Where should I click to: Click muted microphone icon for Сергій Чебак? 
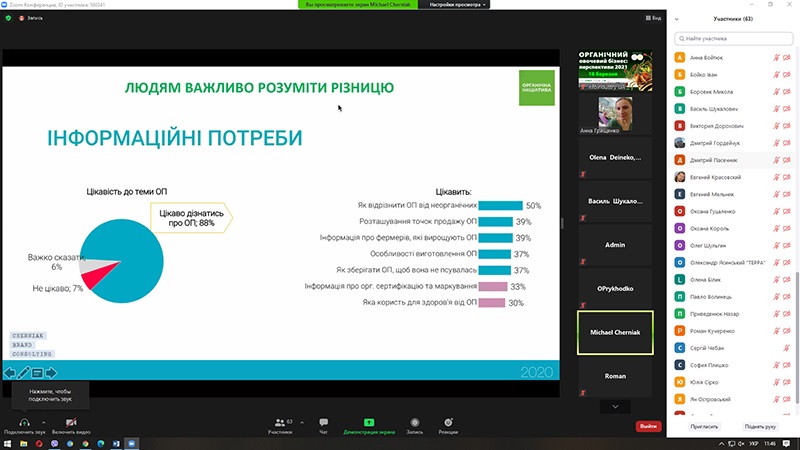(787, 348)
